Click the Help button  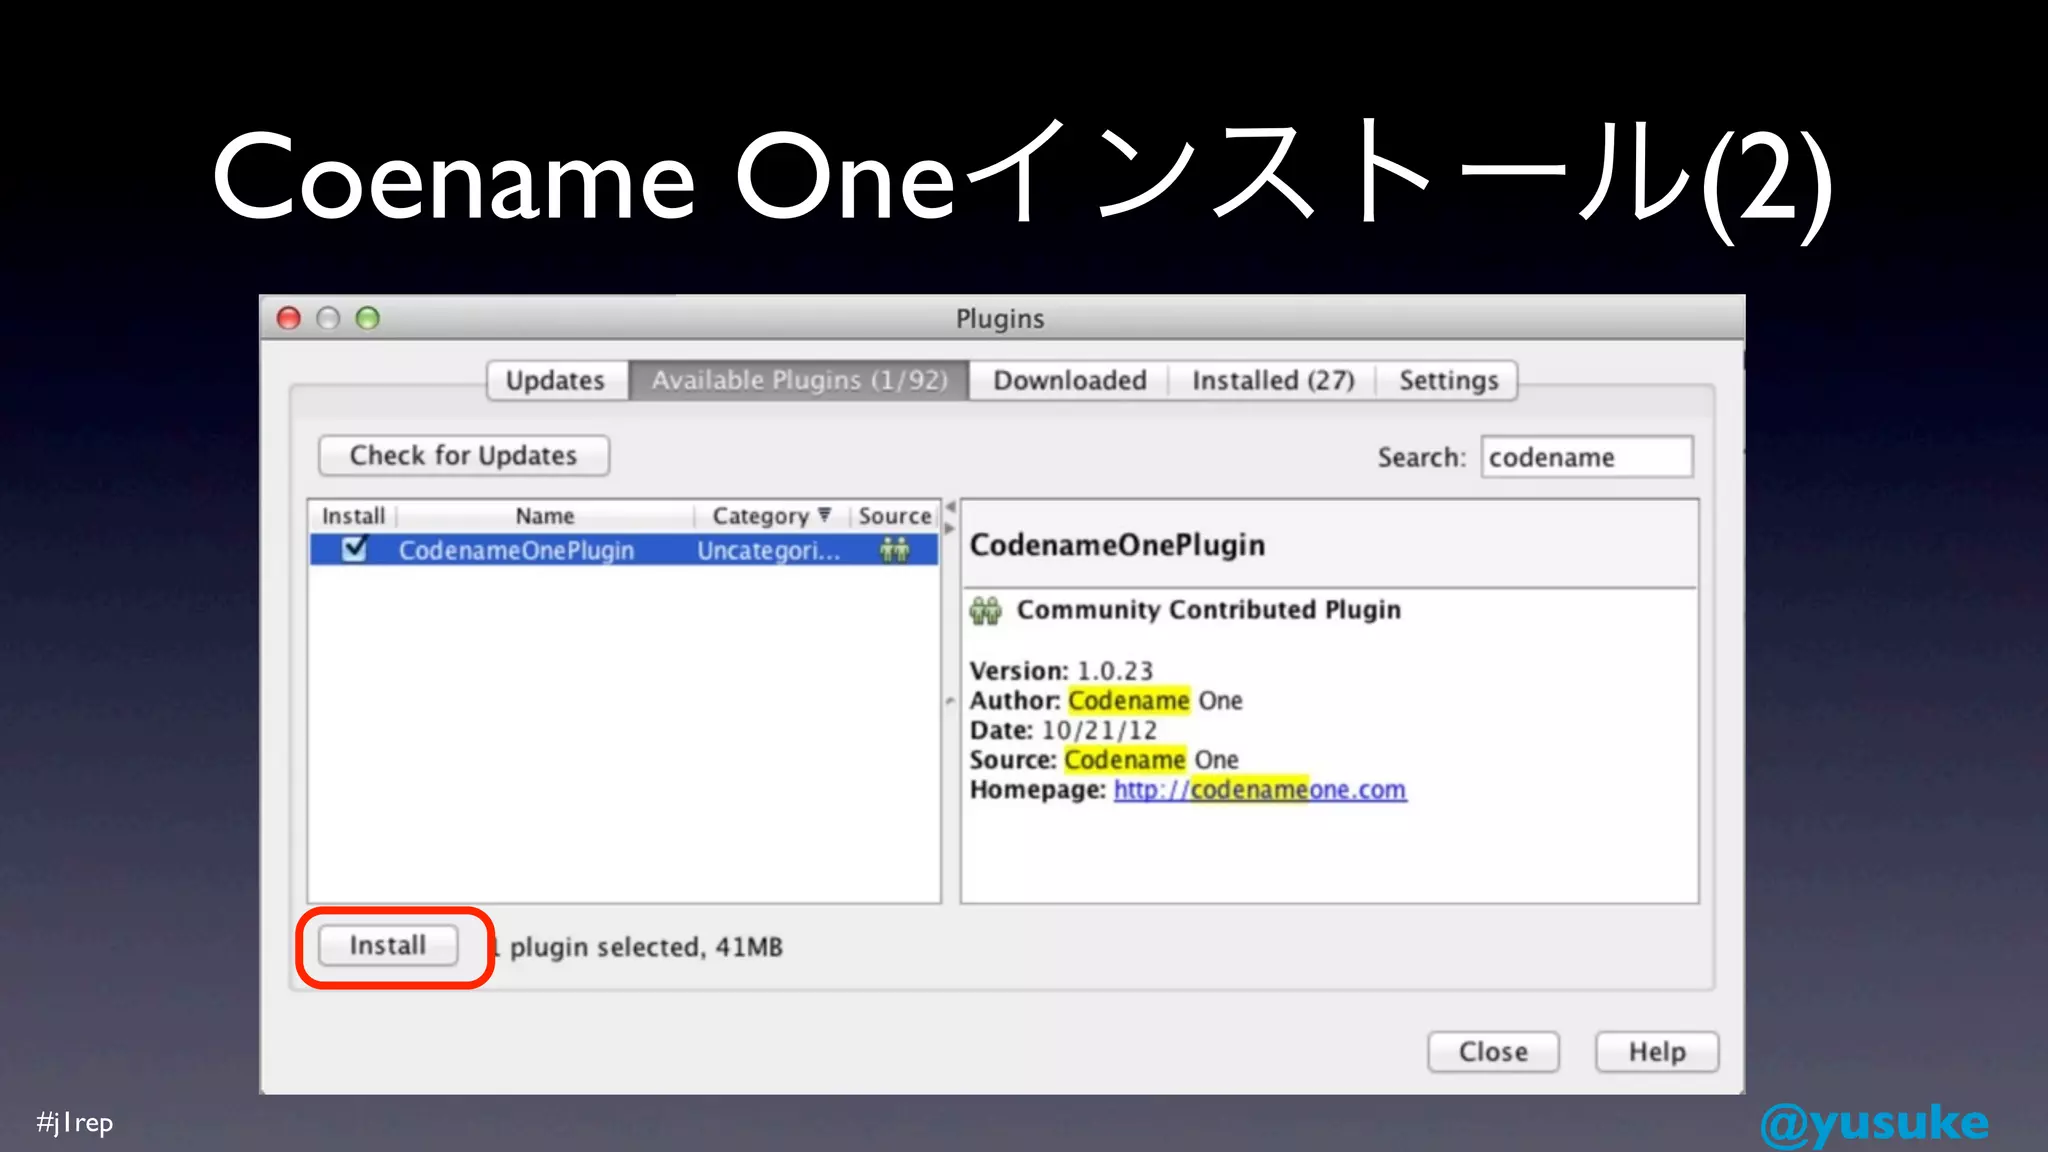click(1657, 1052)
